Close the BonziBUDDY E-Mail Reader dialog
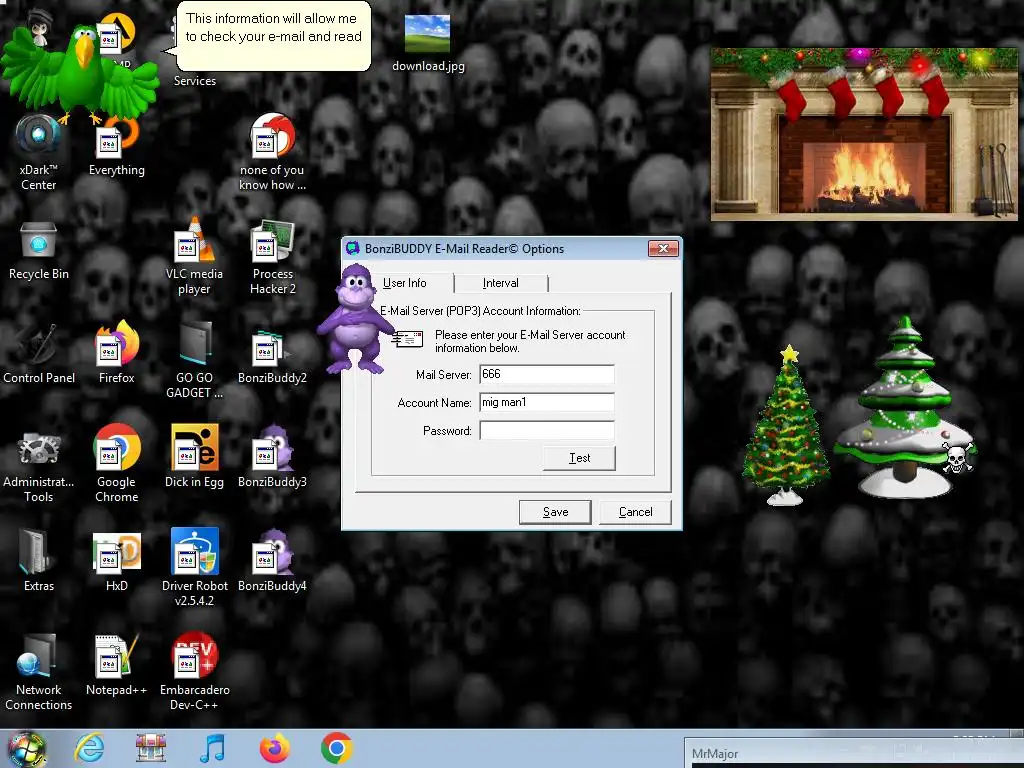 click(x=663, y=248)
